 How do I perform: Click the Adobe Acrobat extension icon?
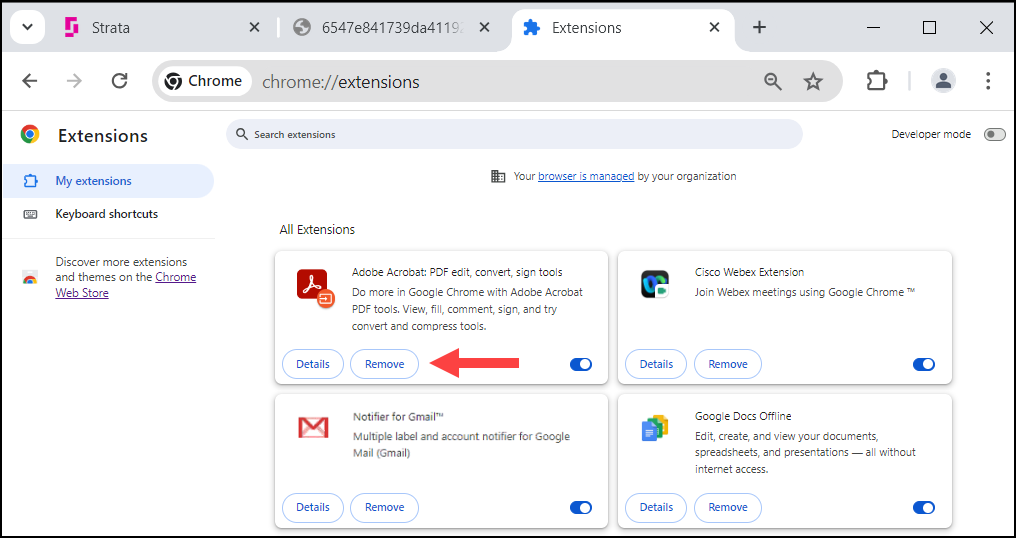coord(315,288)
